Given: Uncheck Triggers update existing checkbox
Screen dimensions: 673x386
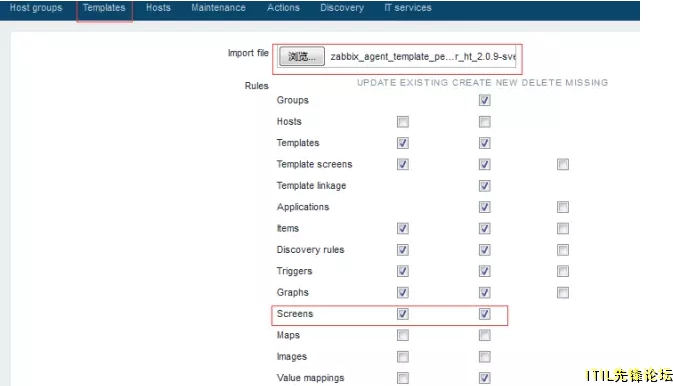Looking at the screenshot, I should click(403, 271).
